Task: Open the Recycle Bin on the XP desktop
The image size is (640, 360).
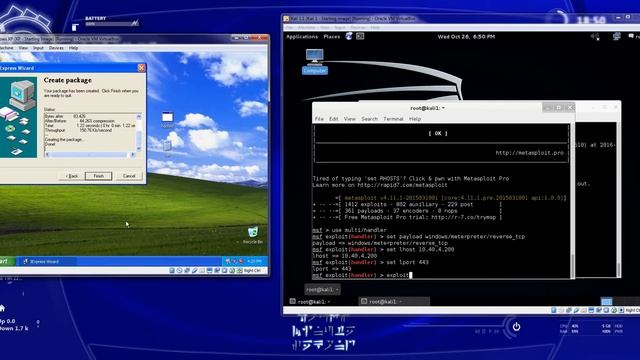Action: [253, 235]
